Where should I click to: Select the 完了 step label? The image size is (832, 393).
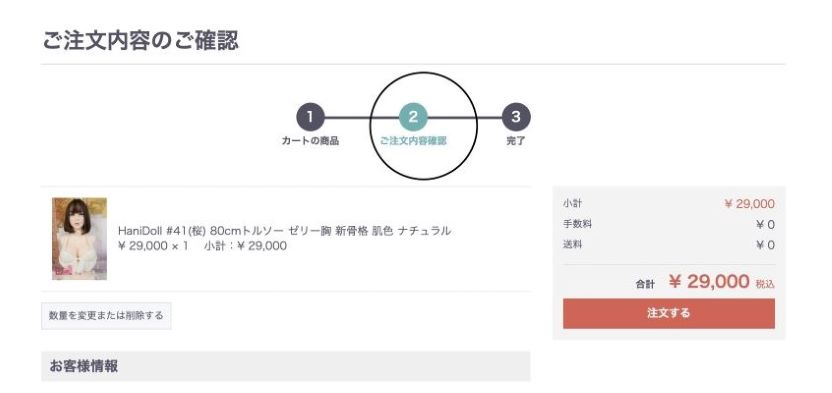click(x=516, y=142)
